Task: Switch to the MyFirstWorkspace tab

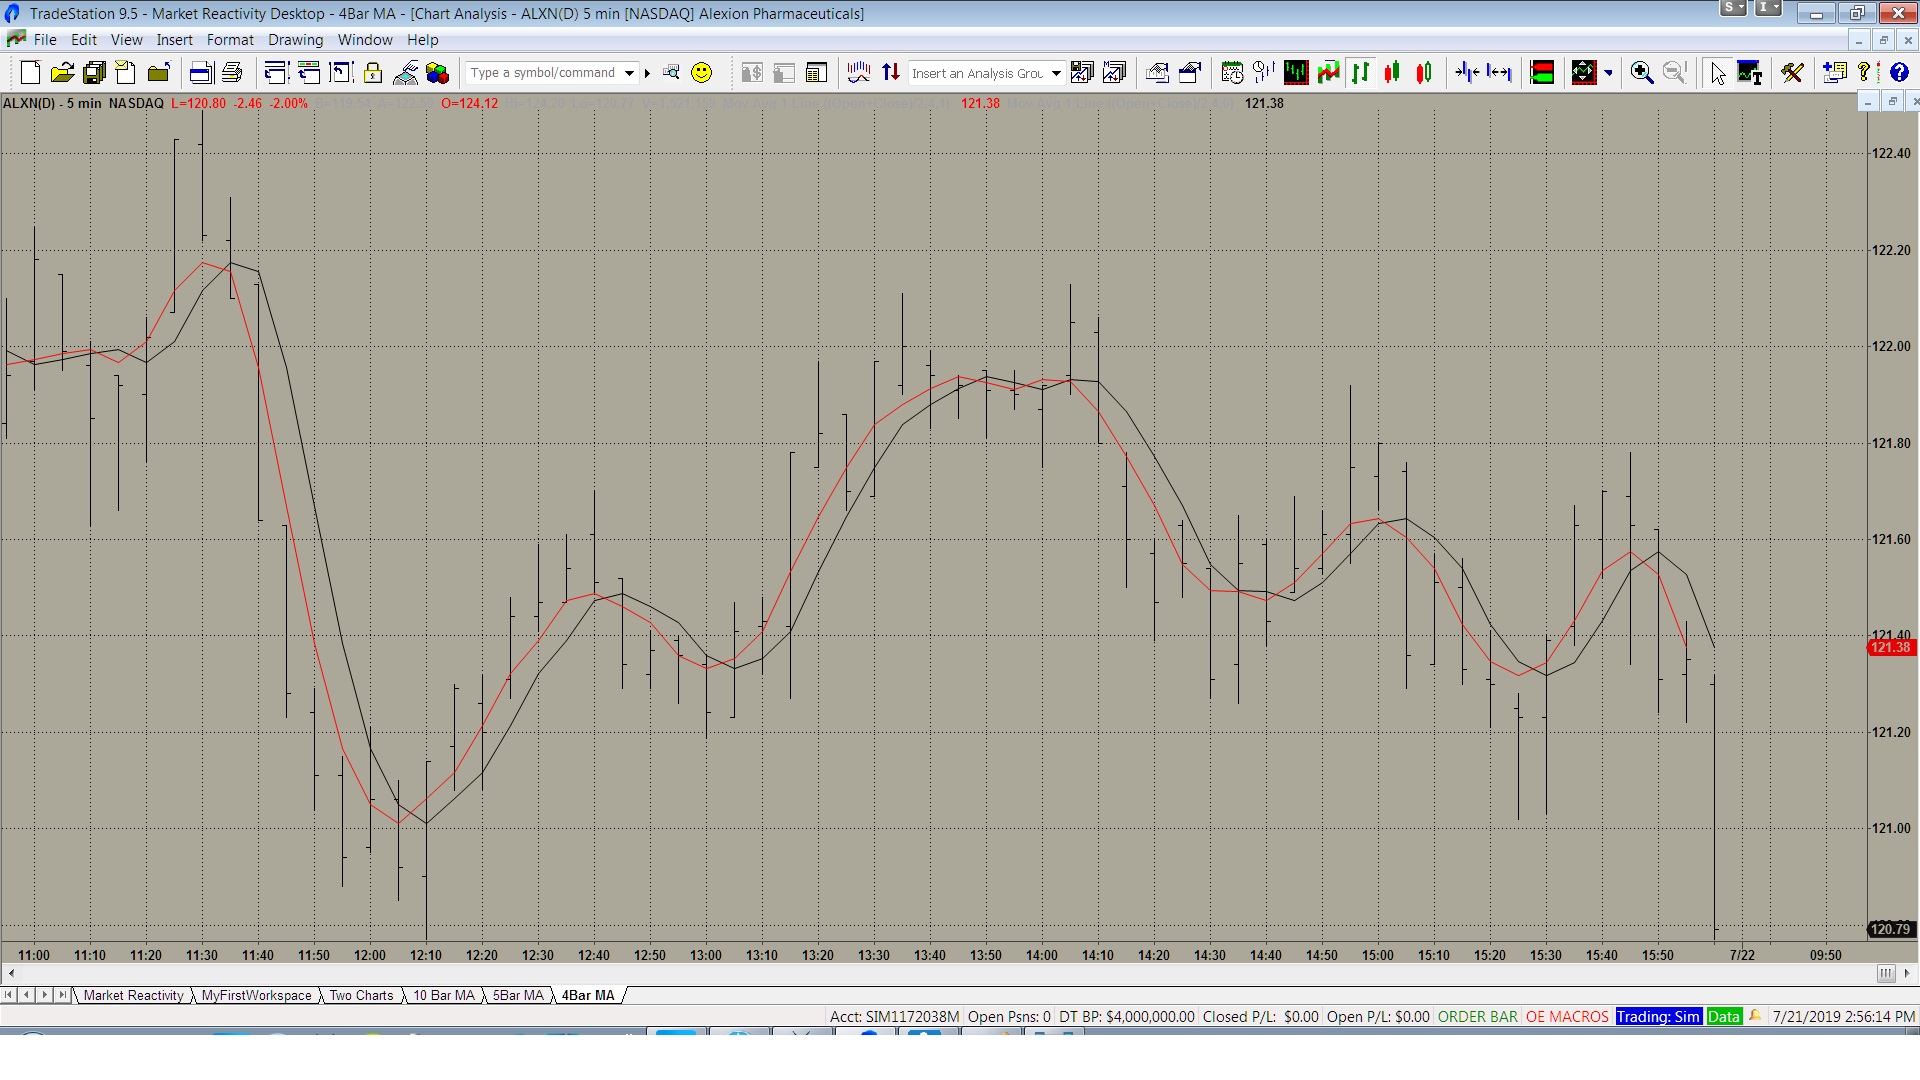Action: (256, 995)
